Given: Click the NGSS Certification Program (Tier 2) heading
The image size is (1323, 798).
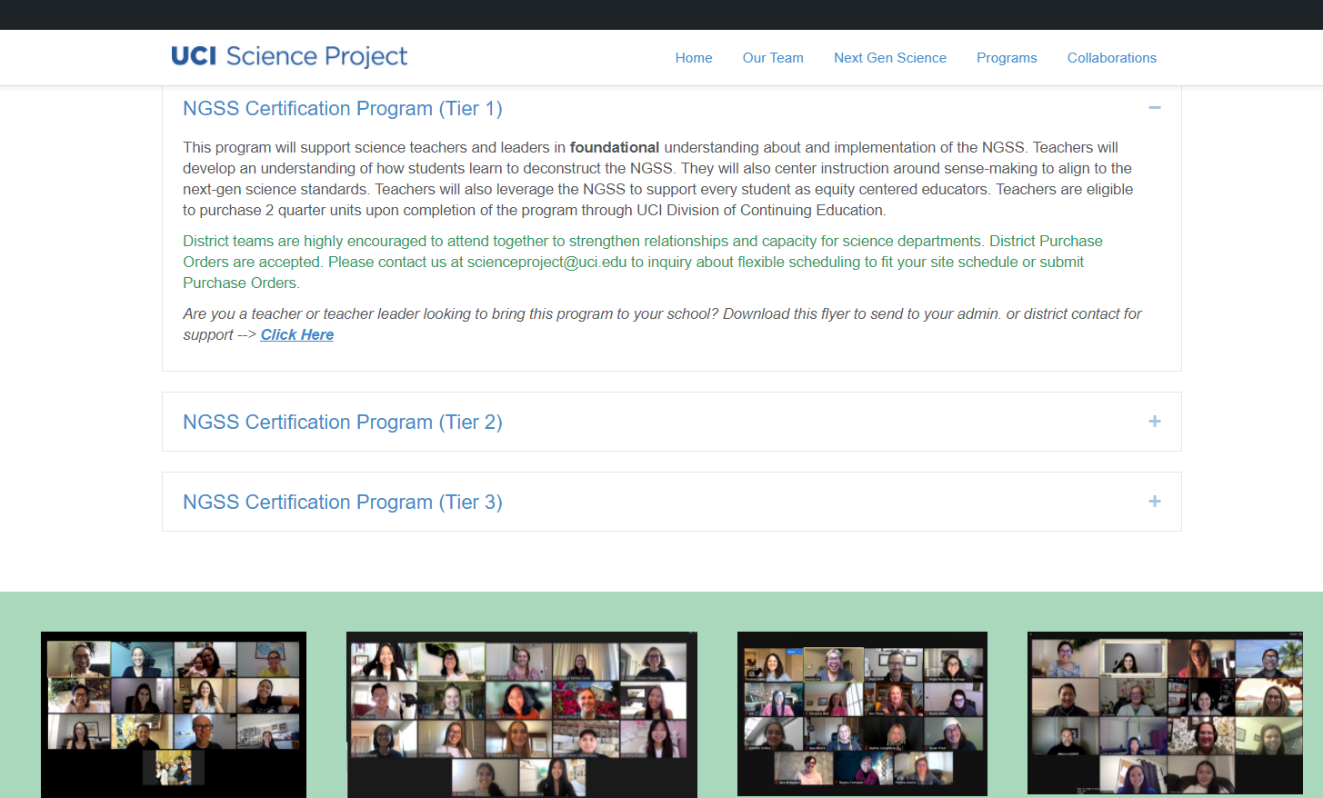Looking at the screenshot, I should pos(342,421).
